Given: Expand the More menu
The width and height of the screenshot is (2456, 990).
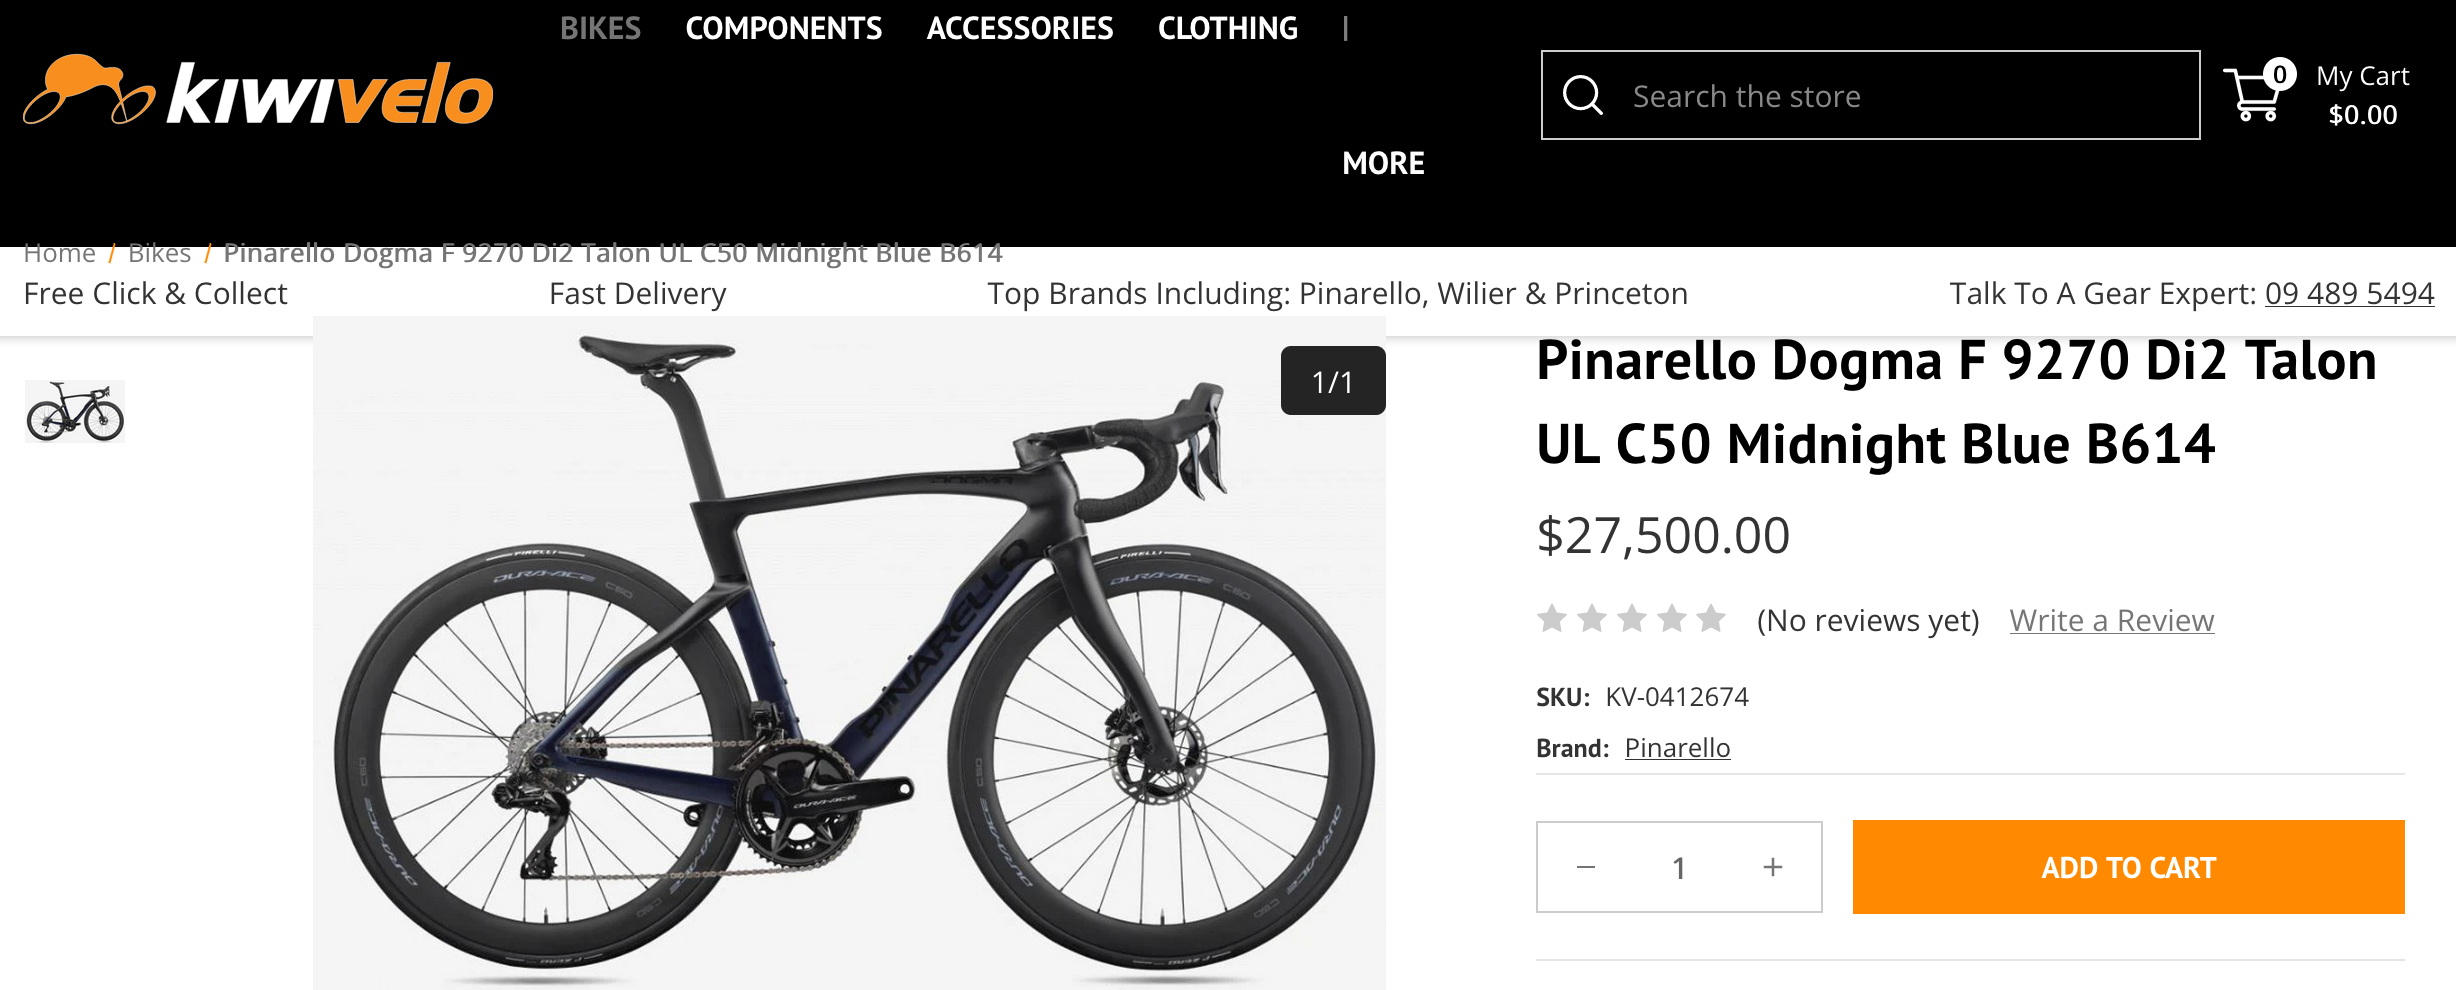Looking at the screenshot, I should point(1383,163).
